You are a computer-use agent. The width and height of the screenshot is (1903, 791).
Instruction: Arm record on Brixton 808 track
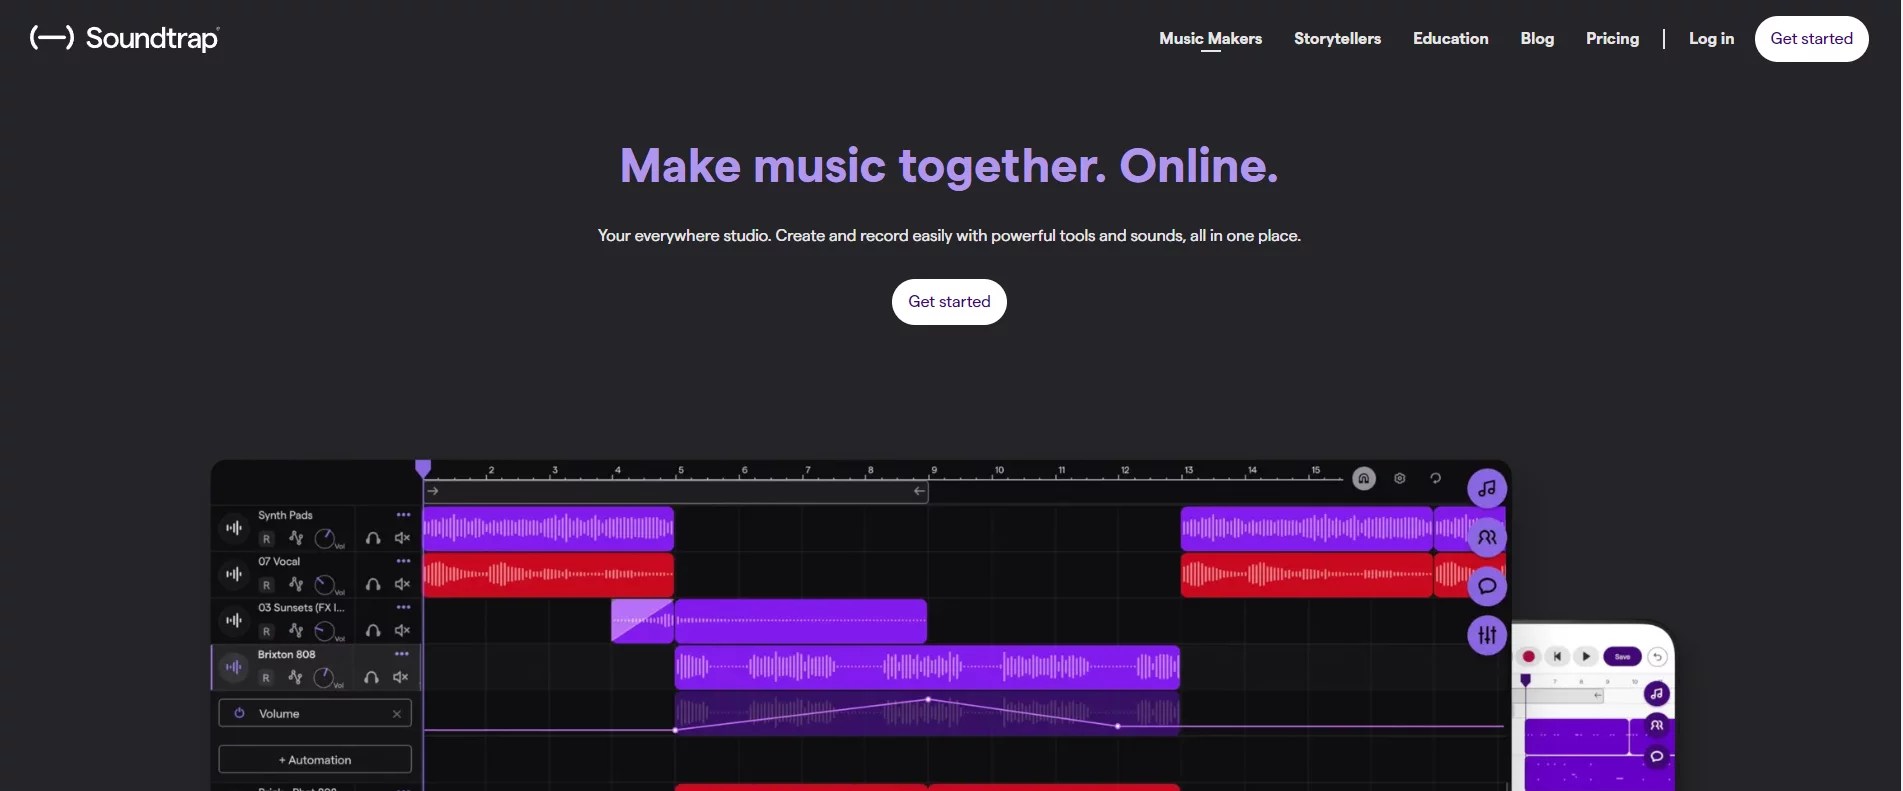coord(266,678)
